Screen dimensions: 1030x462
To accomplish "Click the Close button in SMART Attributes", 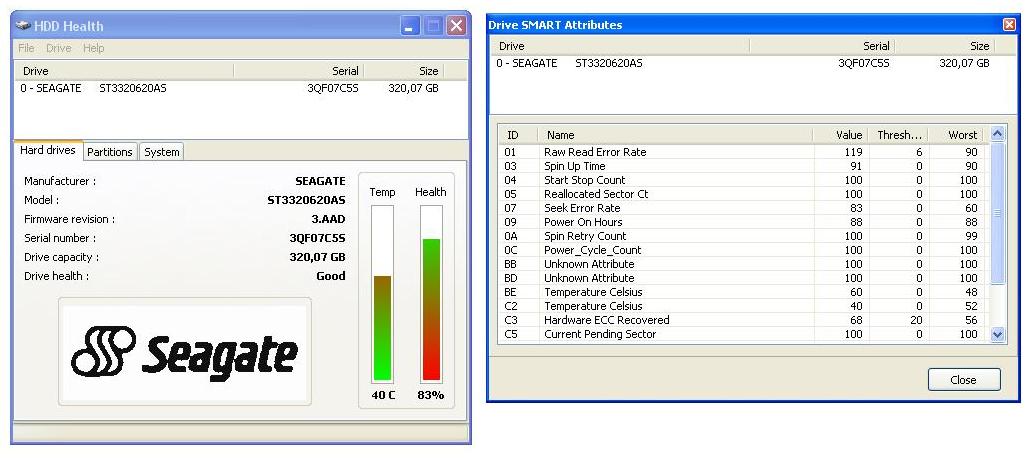I will click(x=964, y=380).
